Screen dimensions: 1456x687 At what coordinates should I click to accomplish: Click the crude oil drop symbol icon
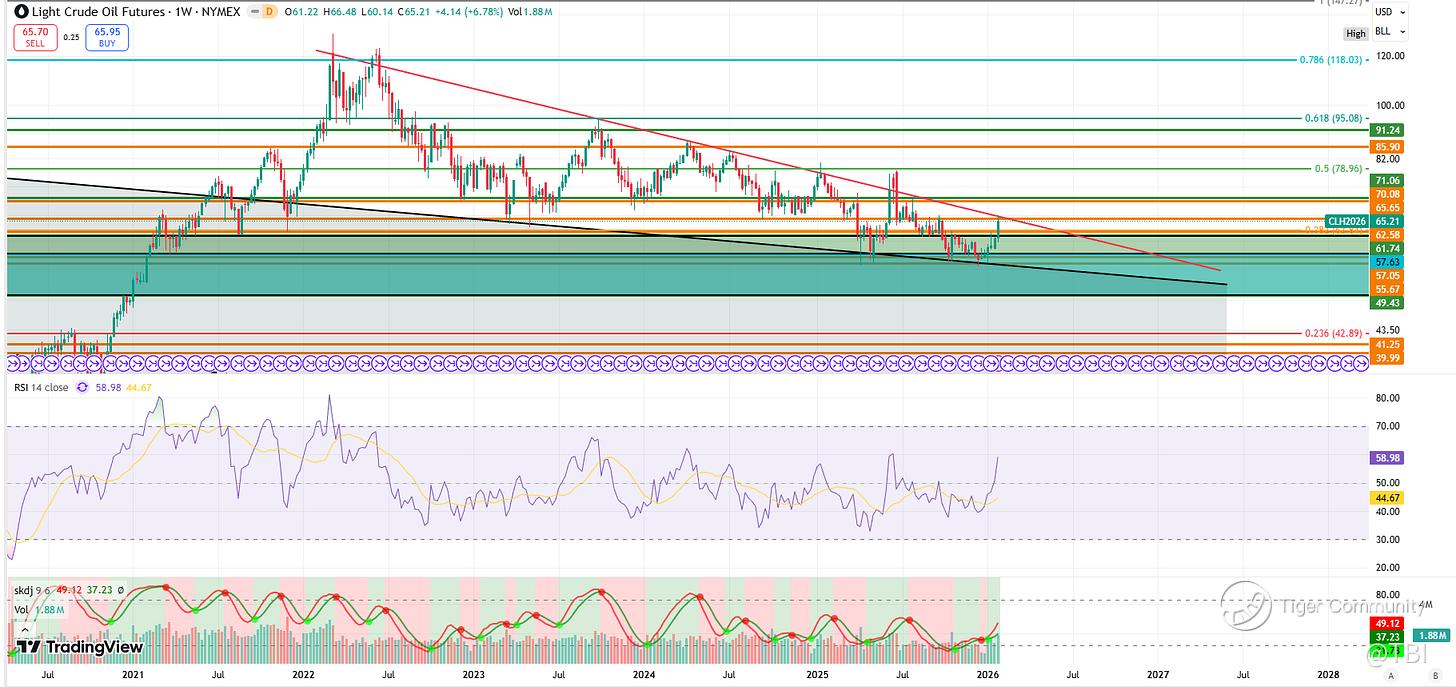point(21,11)
